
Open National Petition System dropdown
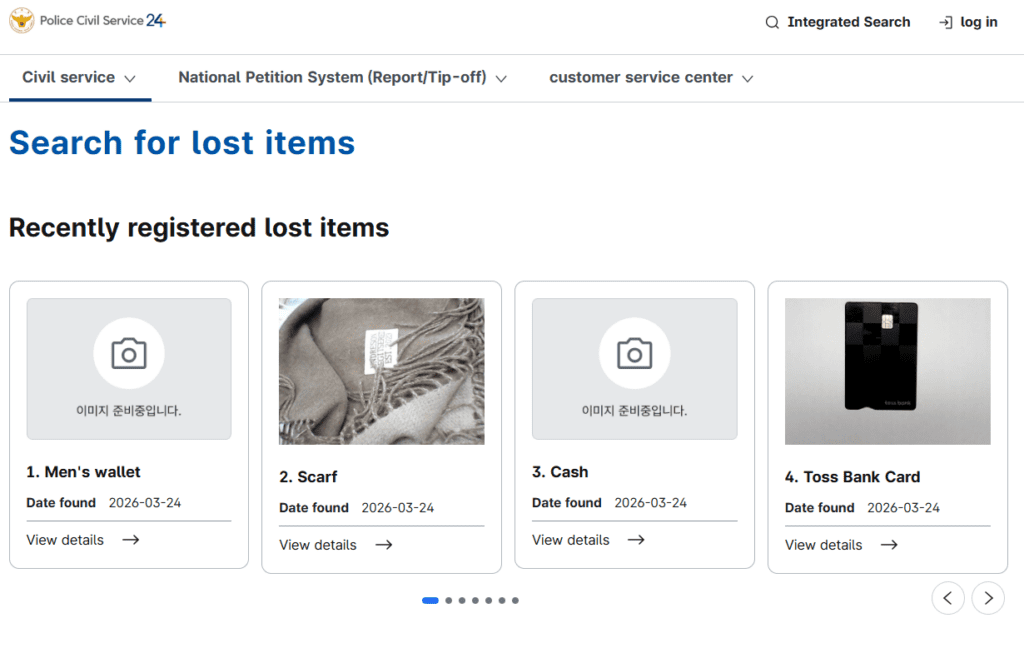[342, 77]
